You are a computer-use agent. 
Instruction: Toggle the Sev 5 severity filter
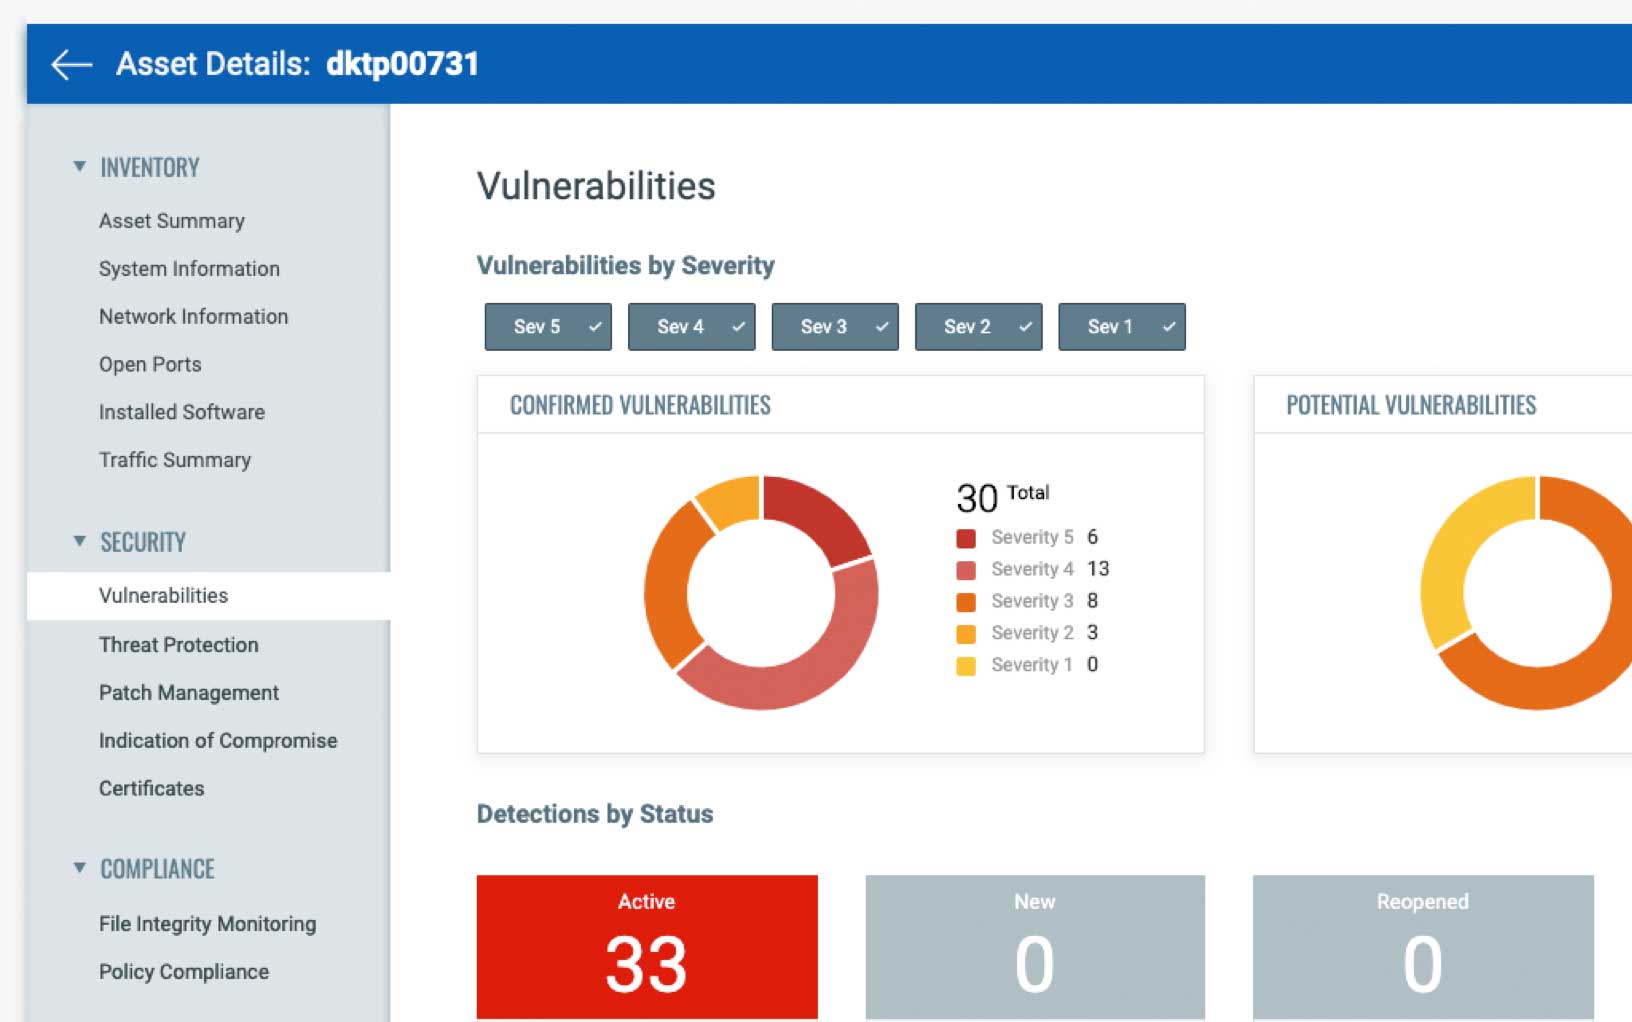coord(548,326)
